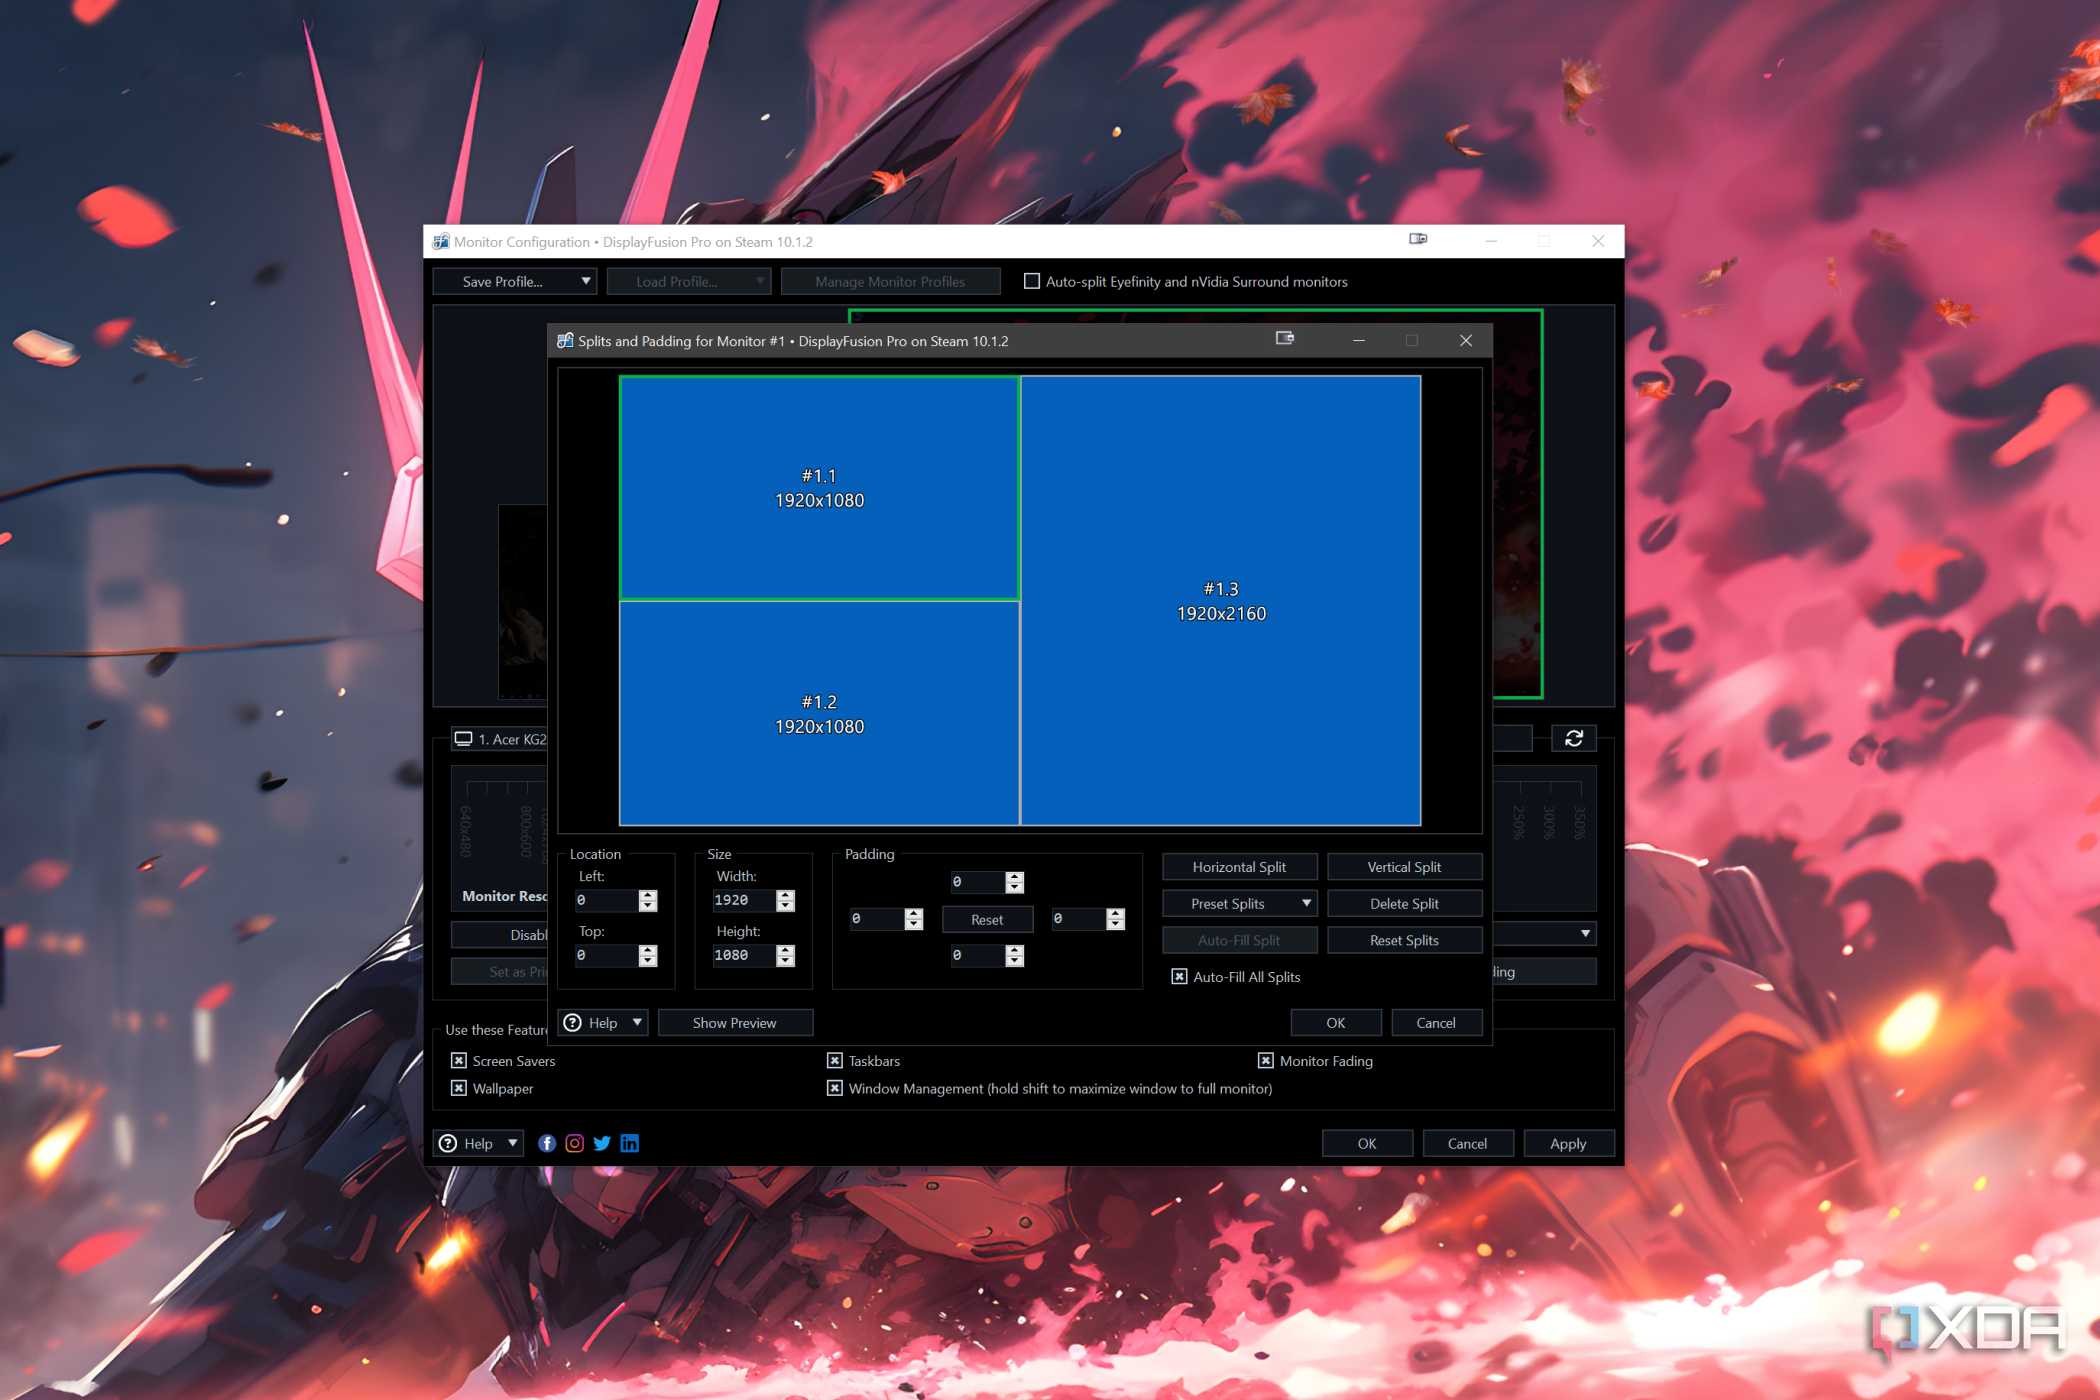Open the Save Profile dropdown

(515, 282)
